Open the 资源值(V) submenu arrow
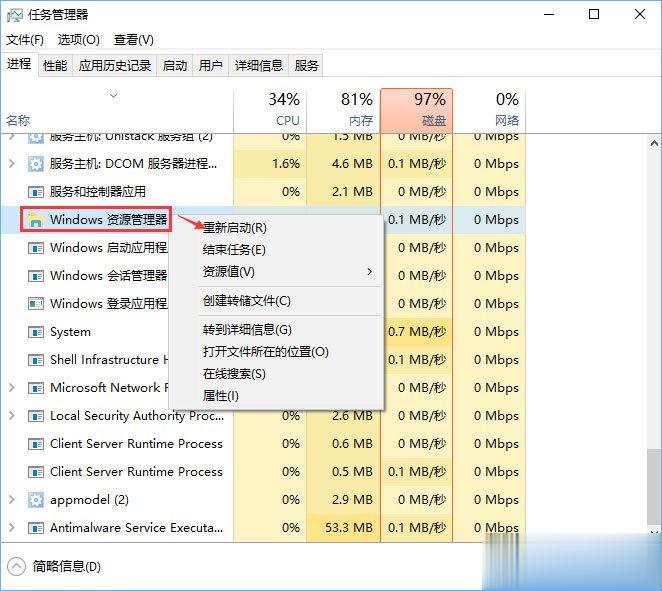Screen dimensions: 662x591 [369, 271]
